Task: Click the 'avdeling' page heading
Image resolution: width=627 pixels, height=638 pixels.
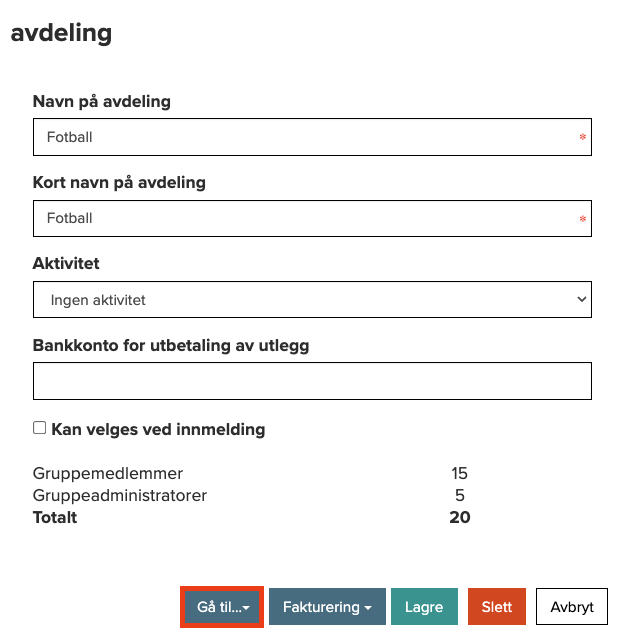Action: tap(61, 33)
